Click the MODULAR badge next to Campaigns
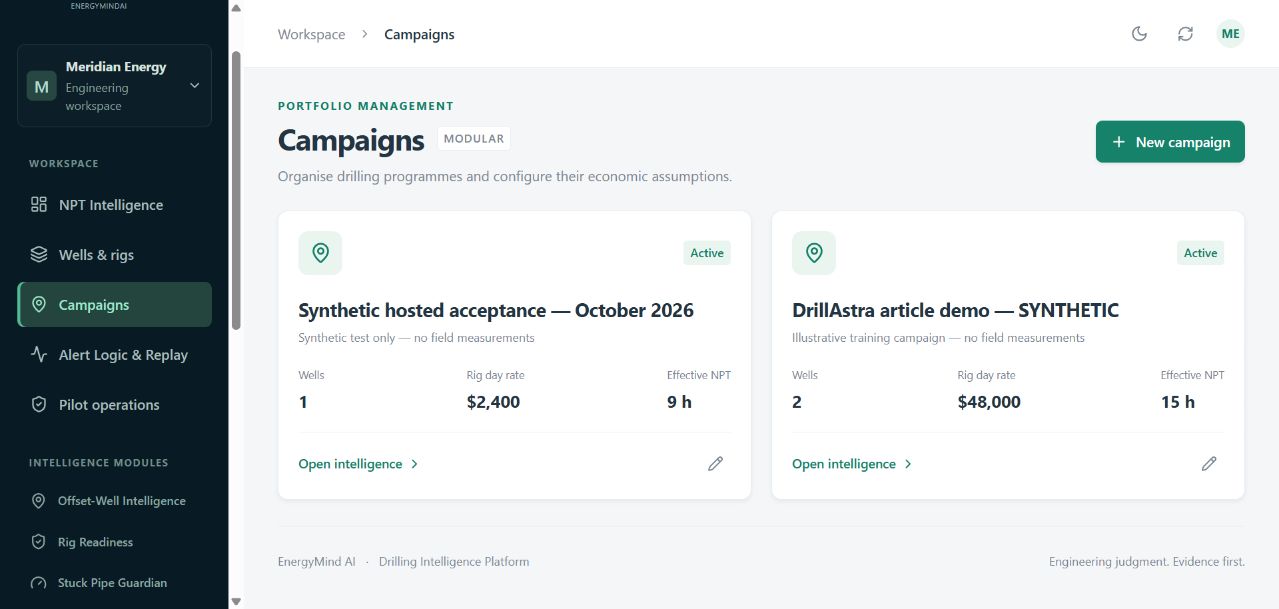The image size is (1279, 609). click(474, 139)
